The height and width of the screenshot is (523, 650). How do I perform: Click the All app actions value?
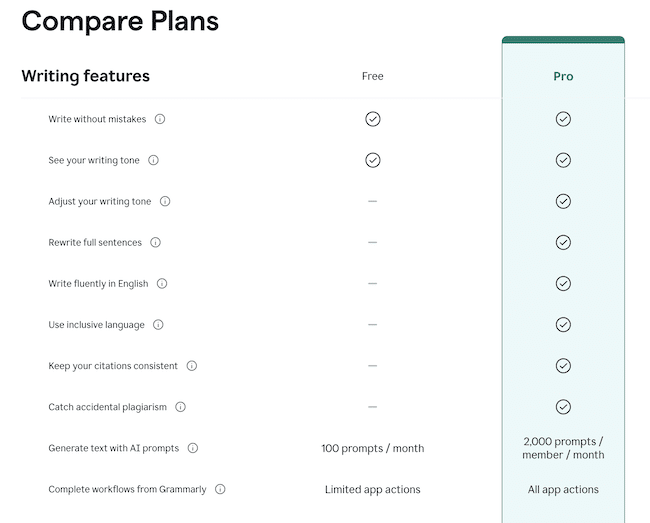pos(563,489)
